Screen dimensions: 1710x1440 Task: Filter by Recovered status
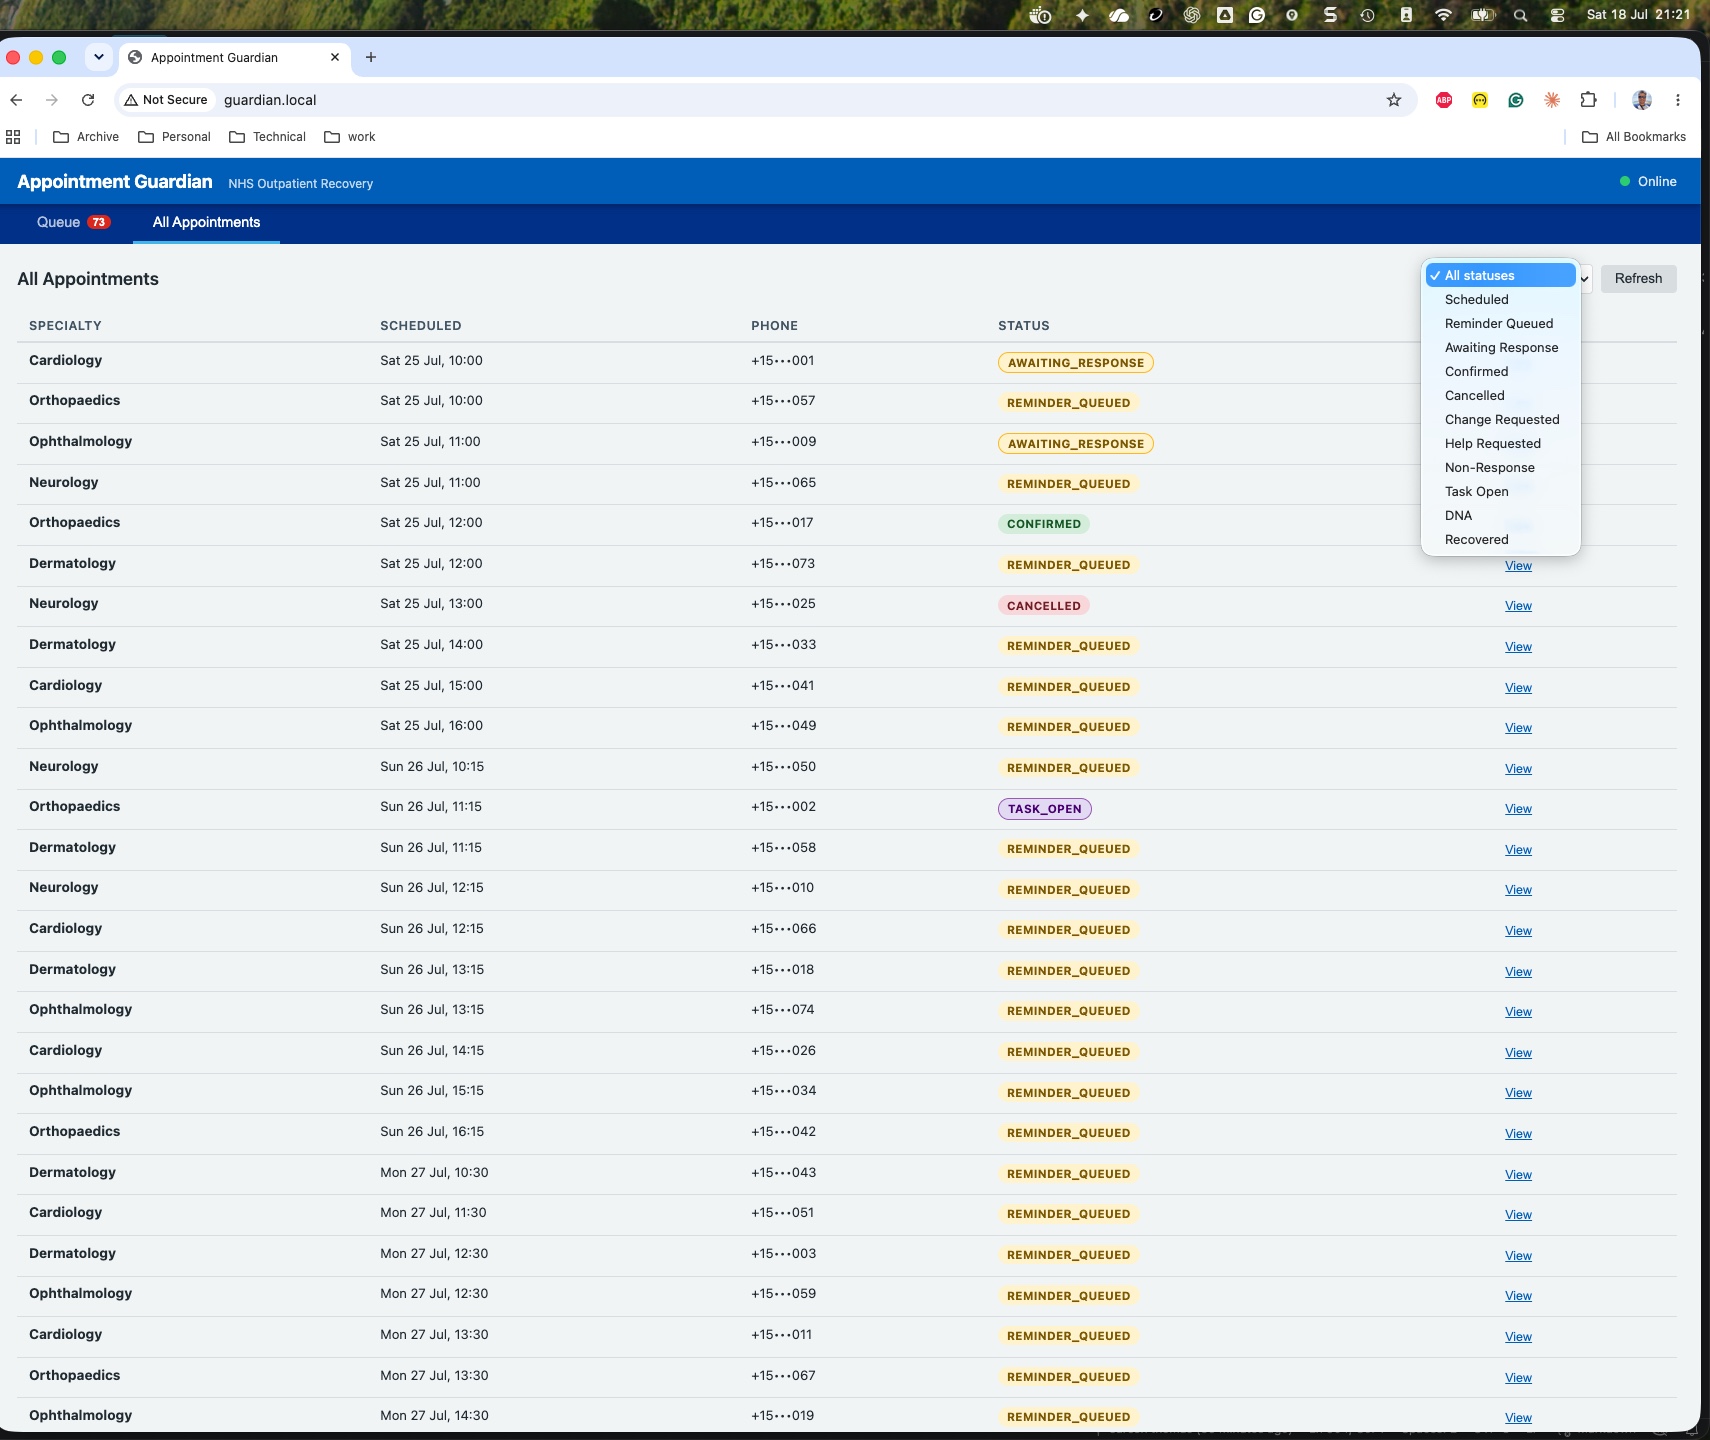[x=1501, y=539]
